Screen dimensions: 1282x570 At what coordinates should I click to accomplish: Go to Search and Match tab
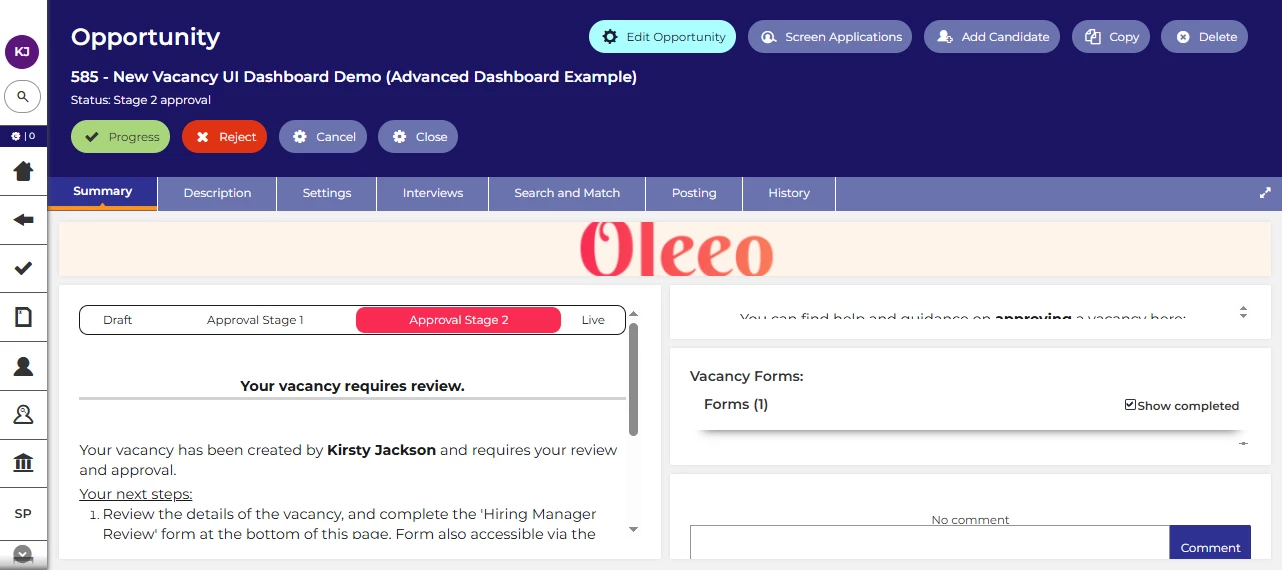pyautogui.click(x=567, y=193)
